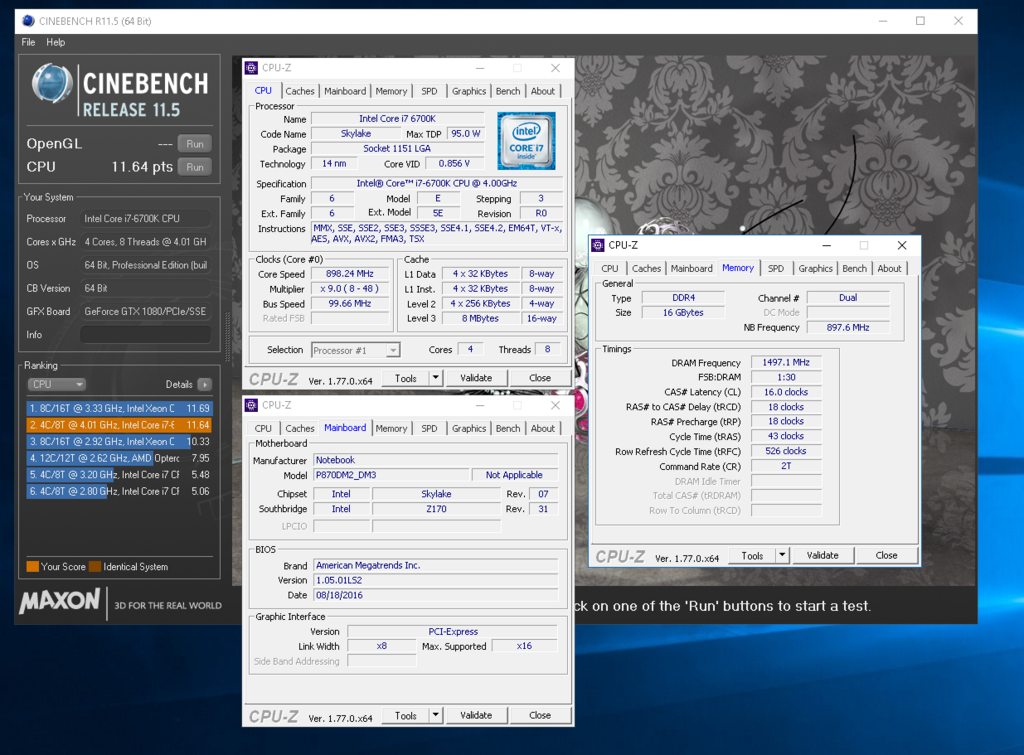Select Graphics tab in Mainboard CPU-Z window
Image resolution: width=1024 pixels, height=755 pixels.
pyautogui.click(x=469, y=428)
